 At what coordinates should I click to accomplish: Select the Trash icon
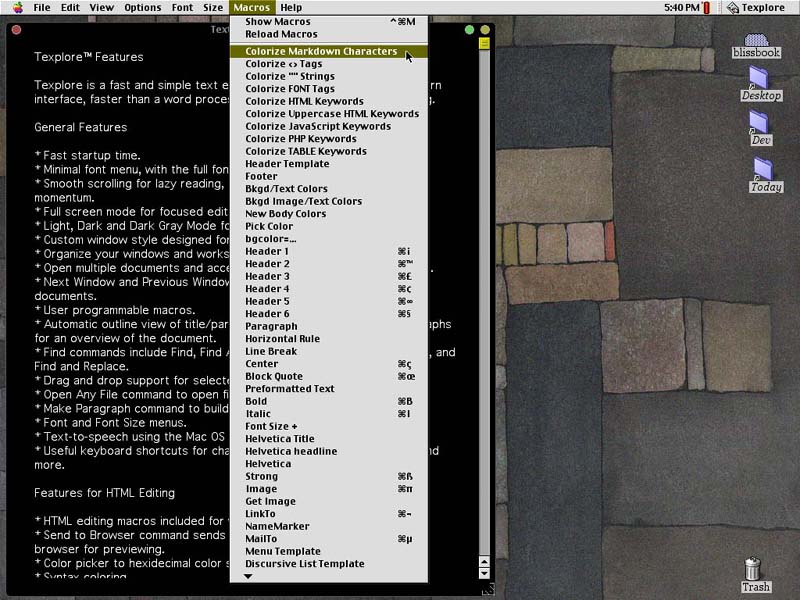[x=755, y=575]
